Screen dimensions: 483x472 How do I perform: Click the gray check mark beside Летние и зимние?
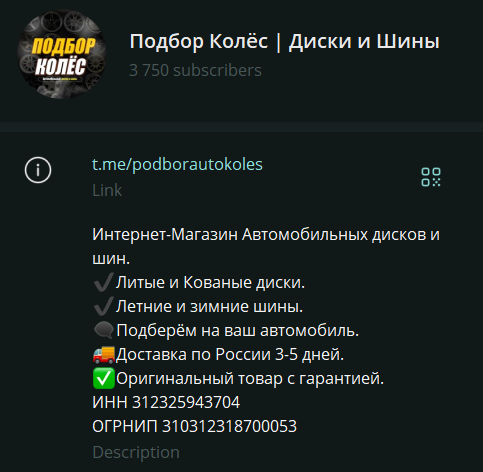(103, 306)
